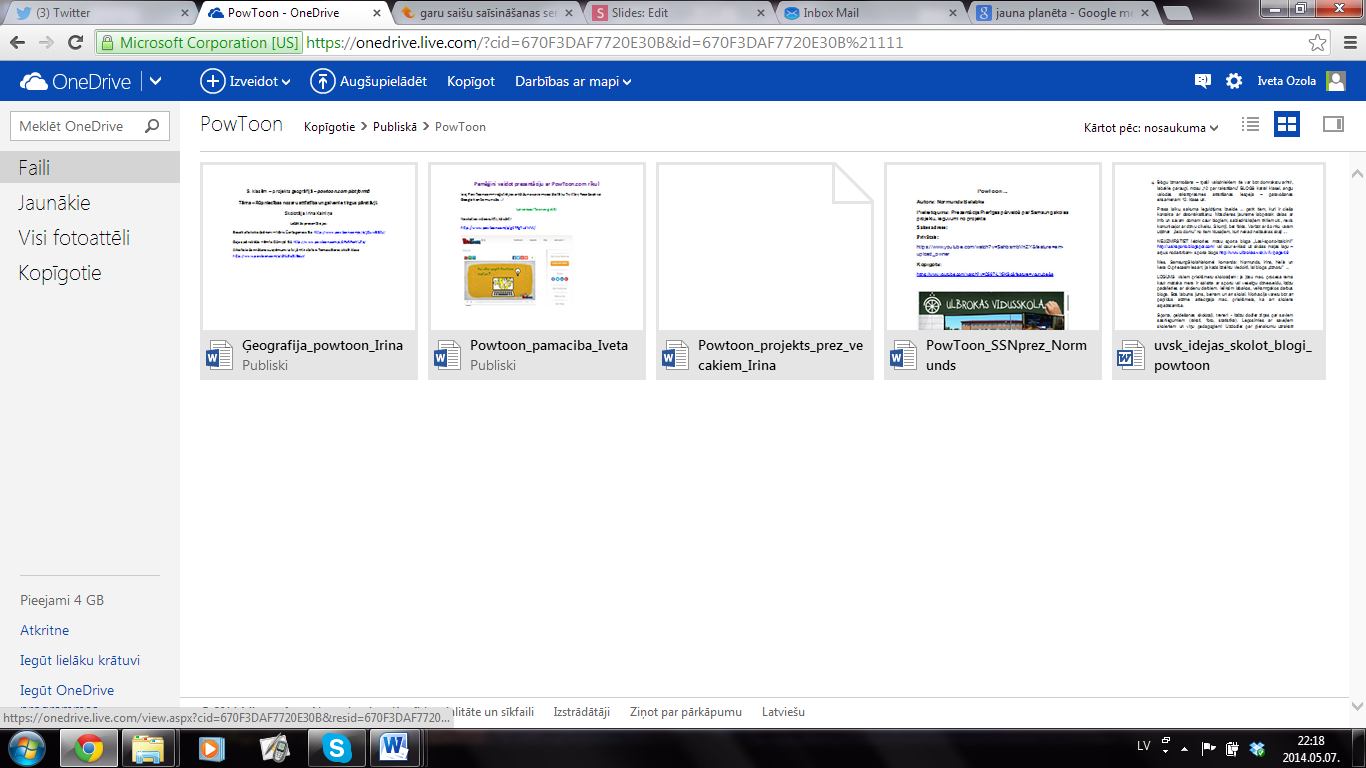The height and width of the screenshot is (768, 1366).
Task: Click the search magnifier icon
Action: tap(152, 126)
